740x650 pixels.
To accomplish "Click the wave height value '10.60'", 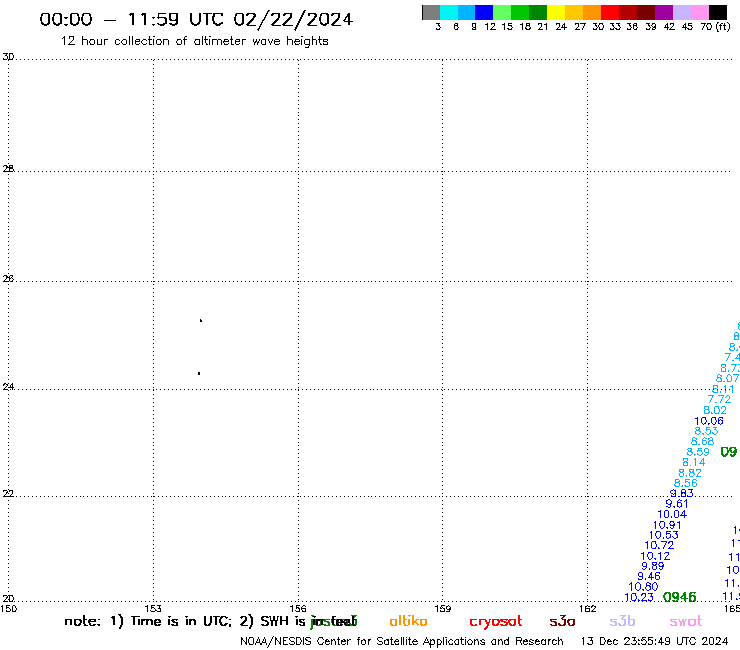I will [643, 587].
